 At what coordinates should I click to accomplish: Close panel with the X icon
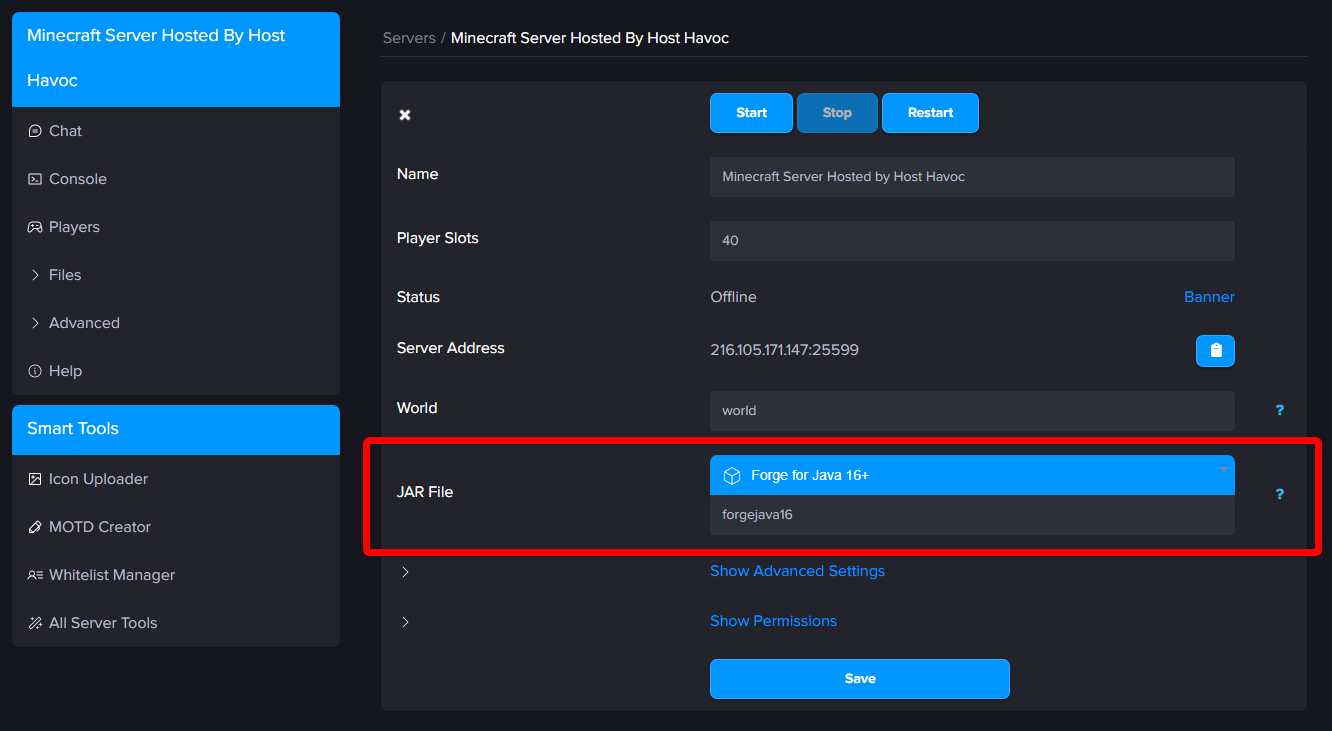pos(405,115)
